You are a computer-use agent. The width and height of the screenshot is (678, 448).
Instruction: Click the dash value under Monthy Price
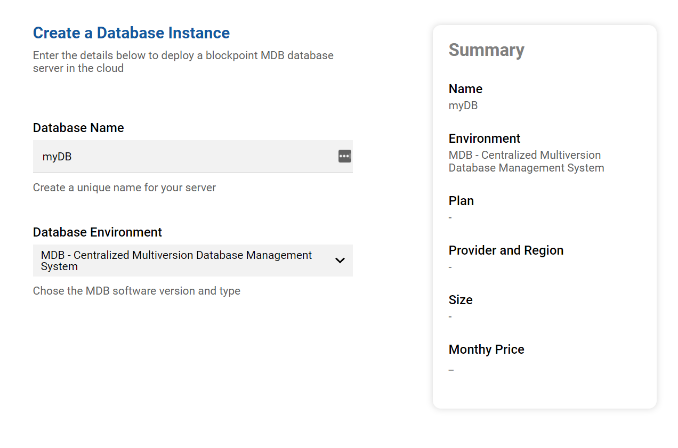point(451,370)
